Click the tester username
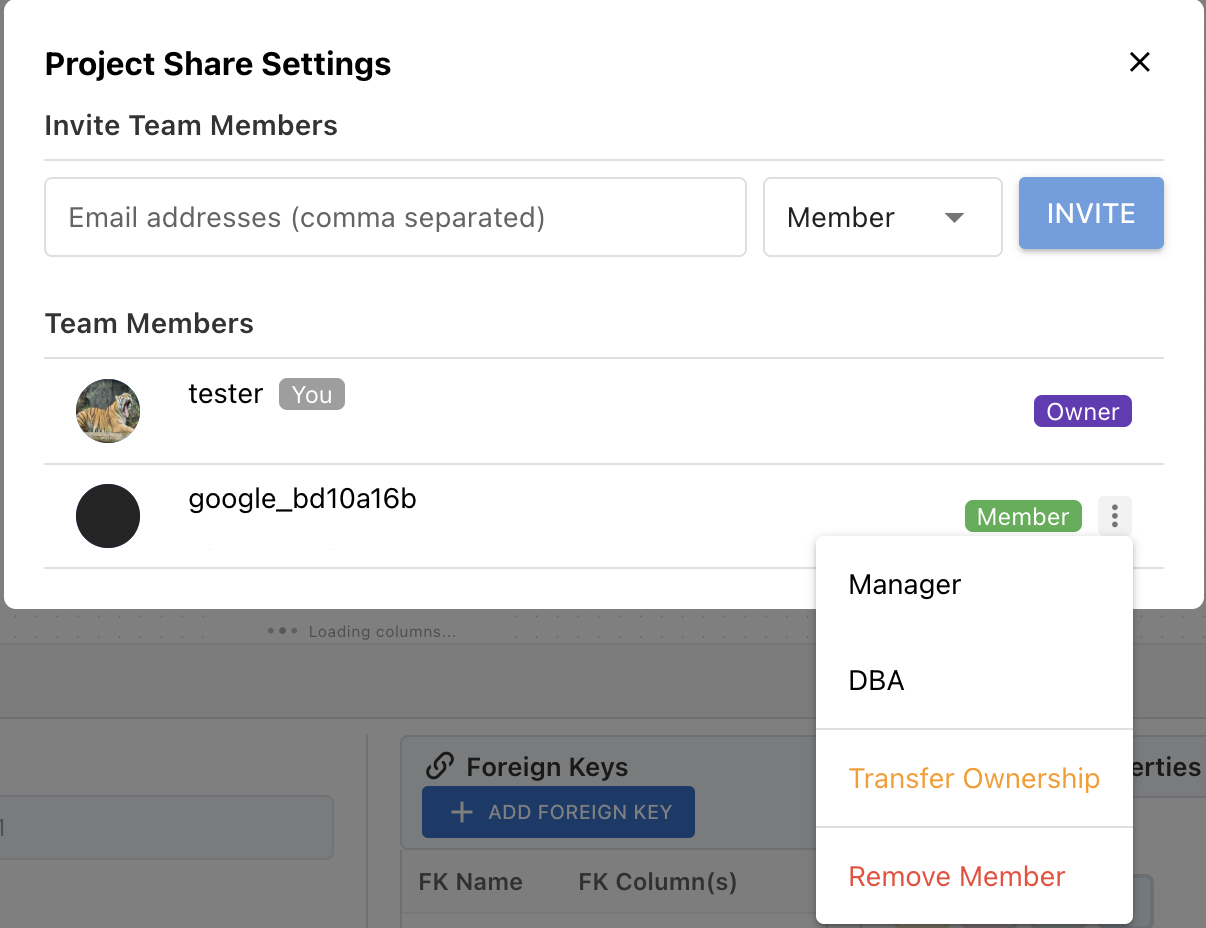The width and height of the screenshot is (1206, 928). coord(226,394)
